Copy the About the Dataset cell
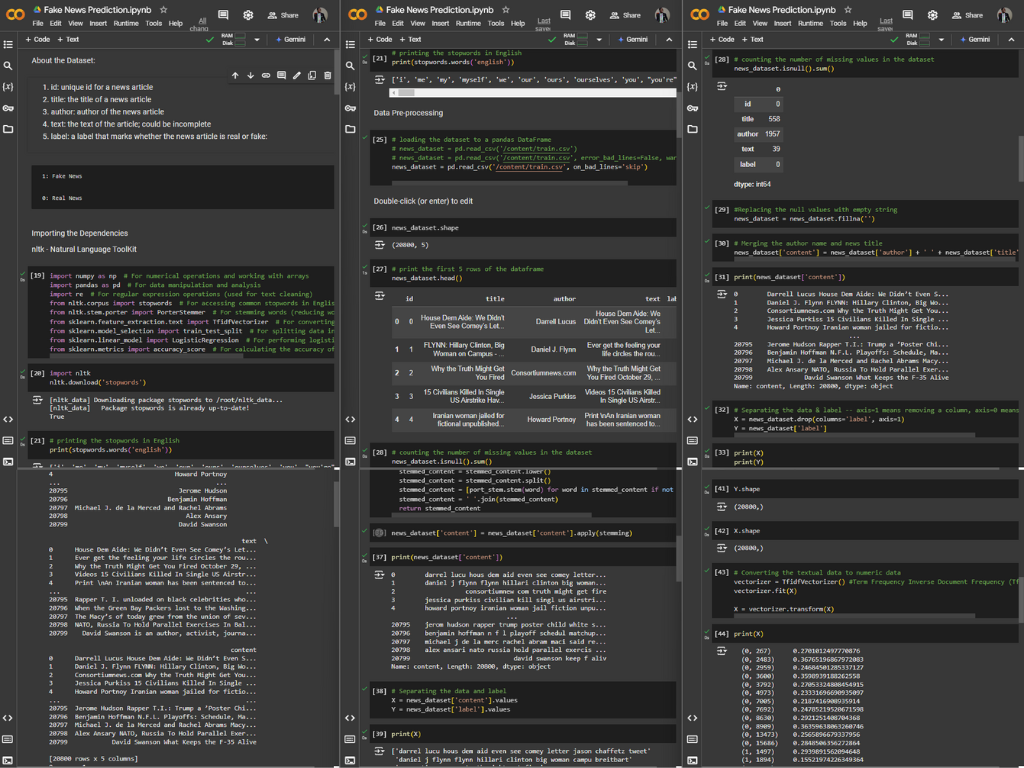 pos(312,76)
